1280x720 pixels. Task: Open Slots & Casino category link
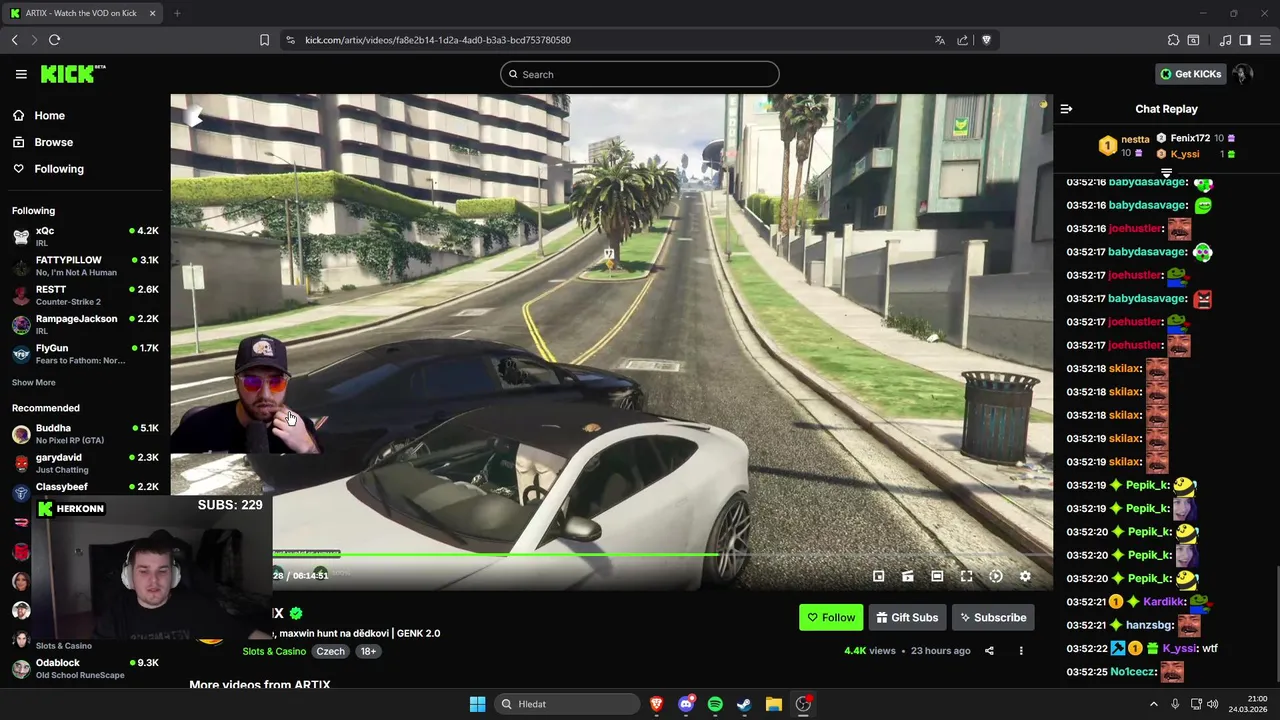pos(274,651)
